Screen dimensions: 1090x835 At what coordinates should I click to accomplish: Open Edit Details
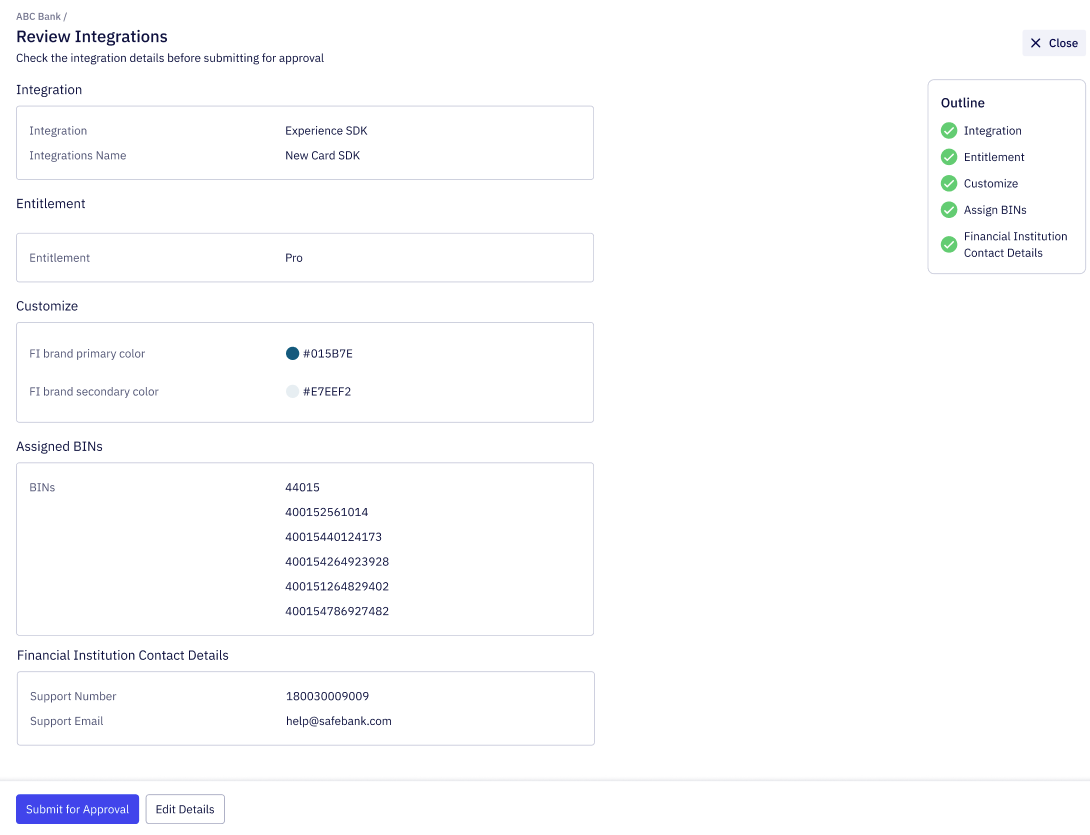tap(185, 809)
